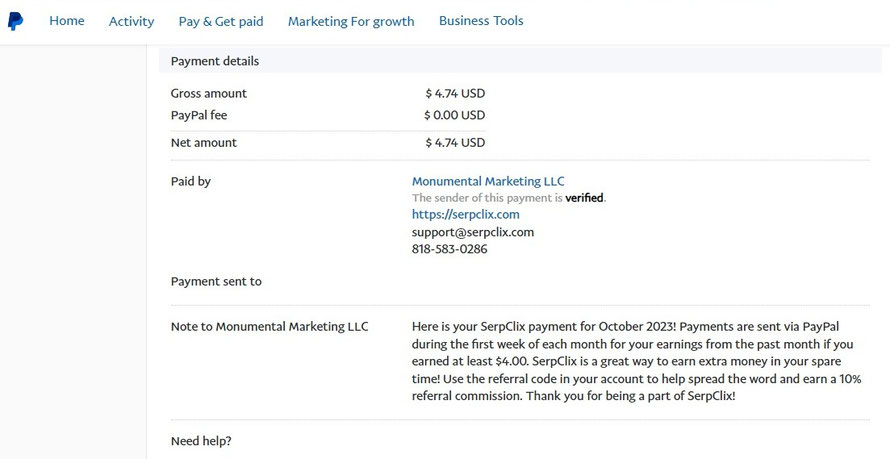Click the Need help? text
Screen dimensions: 890x459
(201, 441)
